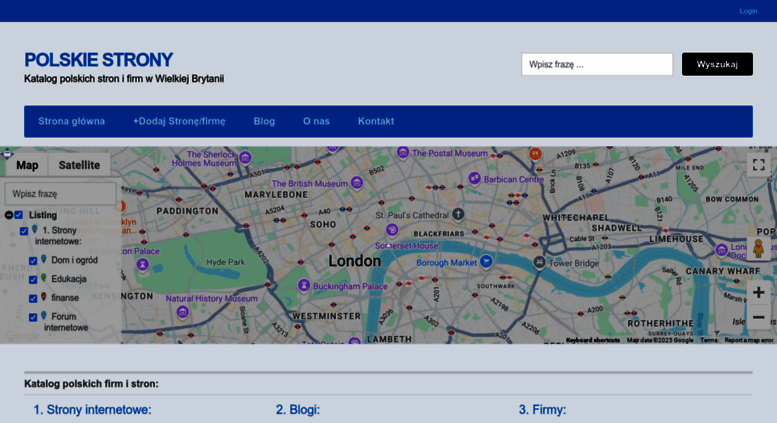This screenshot has width=777, height=423.
Task: Click the Forum internetowe pin icon
Action: (x=44, y=316)
